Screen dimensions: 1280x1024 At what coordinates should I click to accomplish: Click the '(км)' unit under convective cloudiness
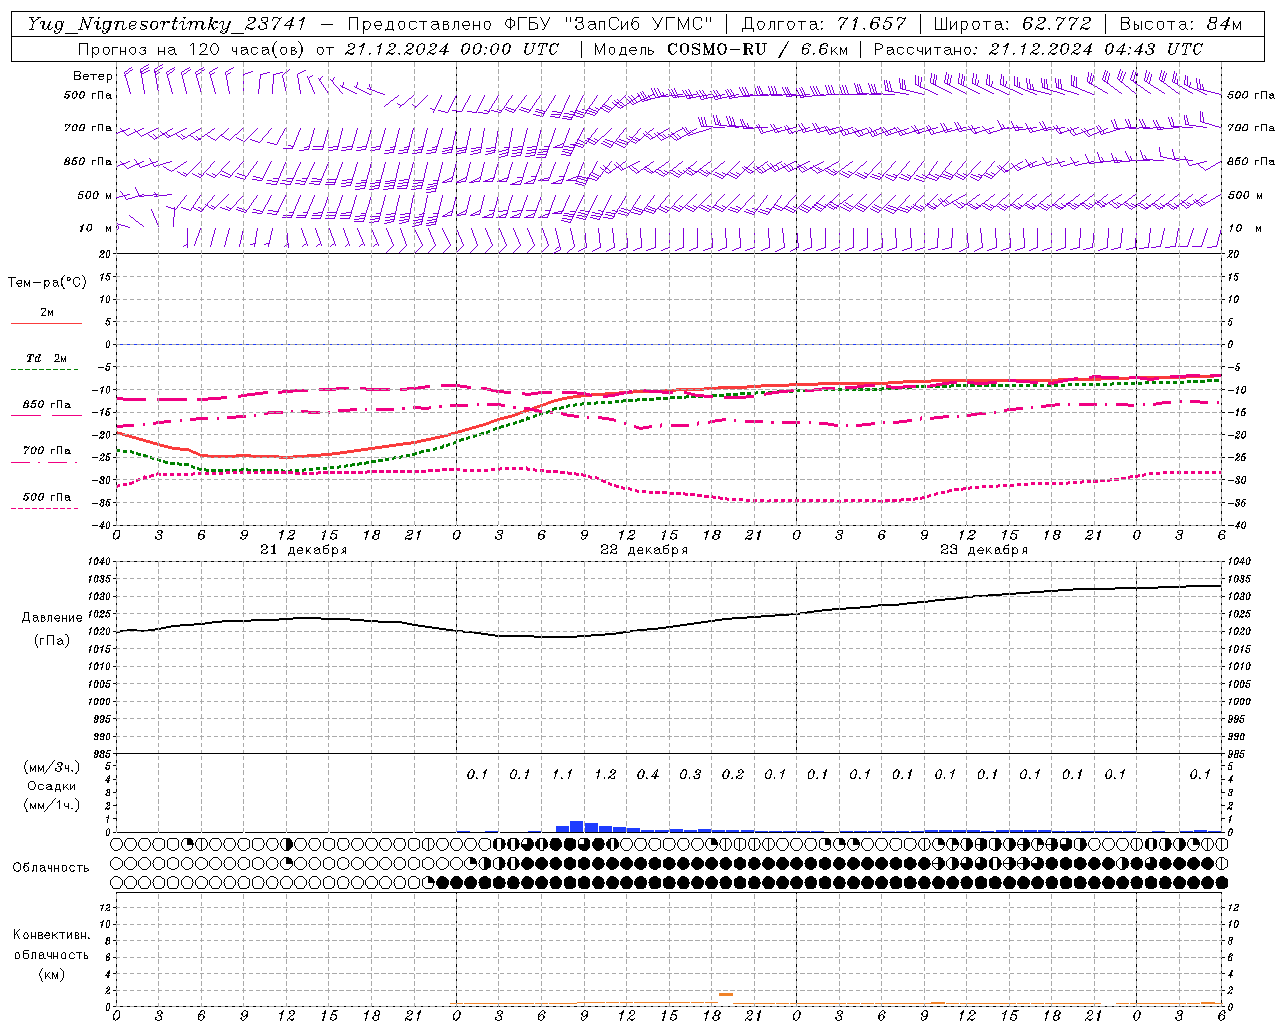pyautogui.click(x=51, y=974)
